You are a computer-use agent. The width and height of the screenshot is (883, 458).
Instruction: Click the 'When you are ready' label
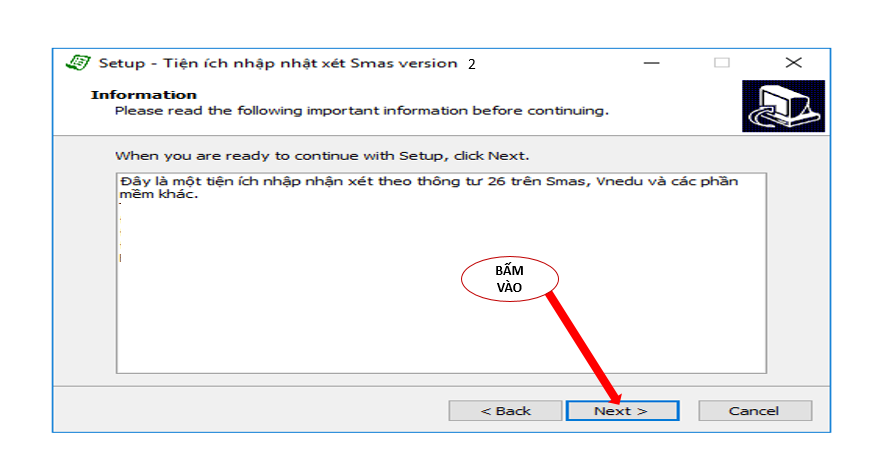321,156
